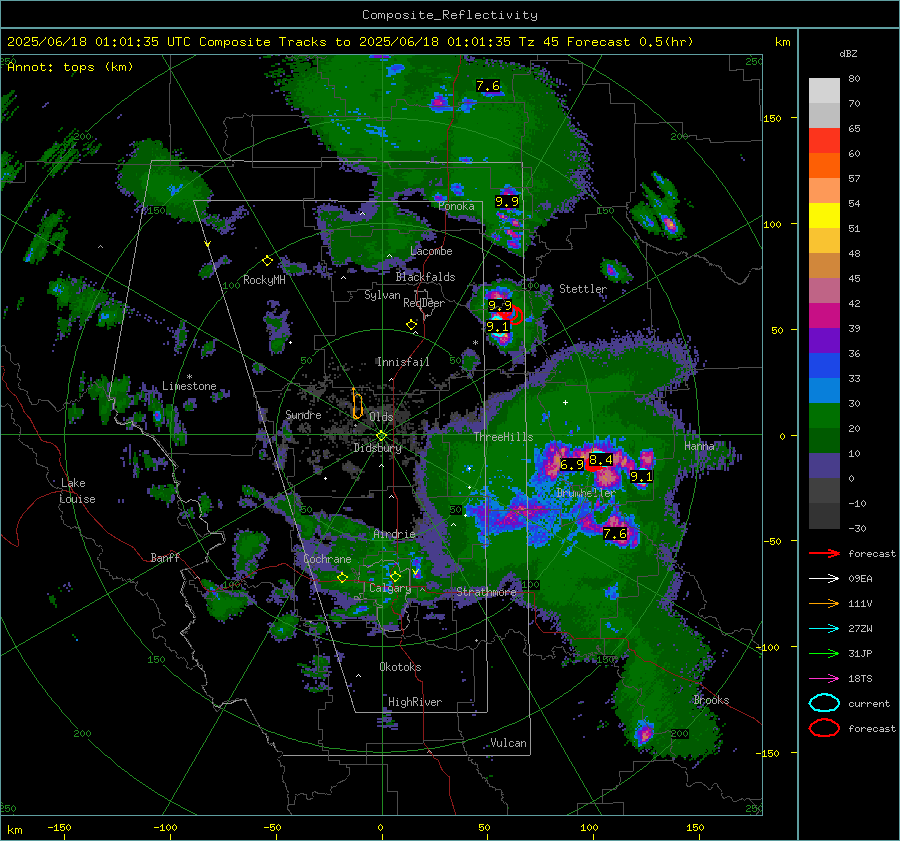Click the Cochrane city label
Viewport: 900px width, 841px height.
(327, 559)
